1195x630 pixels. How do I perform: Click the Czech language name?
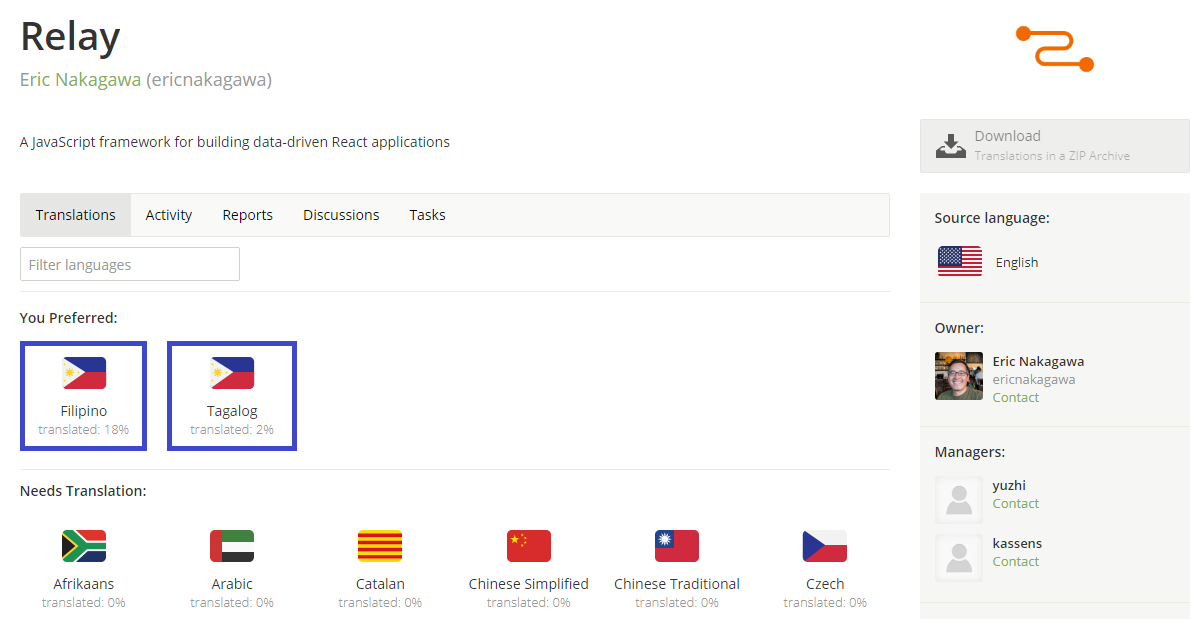825,584
